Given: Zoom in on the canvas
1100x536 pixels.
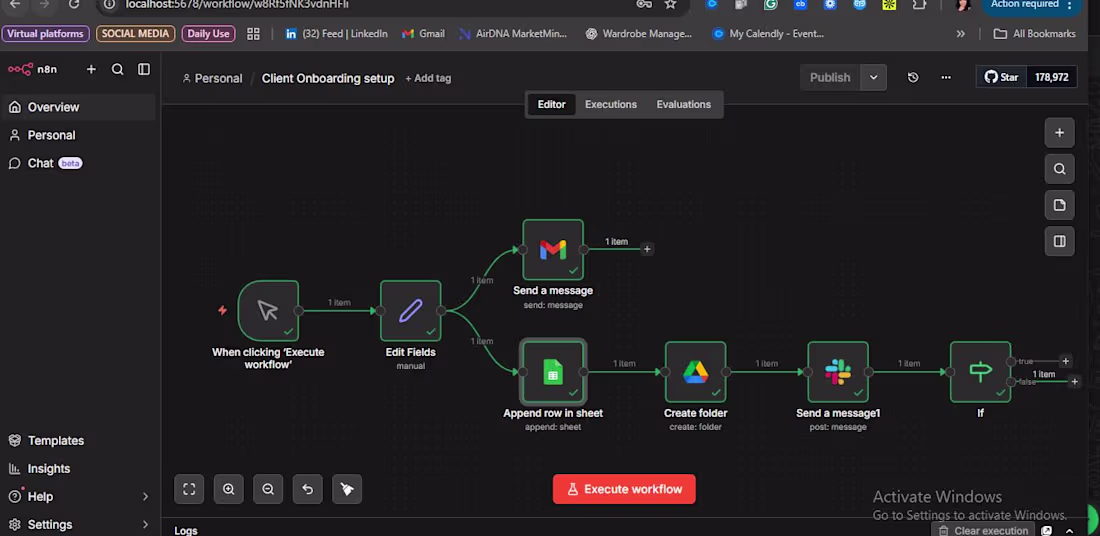Looking at the screenshot, I should click(229, 489).
